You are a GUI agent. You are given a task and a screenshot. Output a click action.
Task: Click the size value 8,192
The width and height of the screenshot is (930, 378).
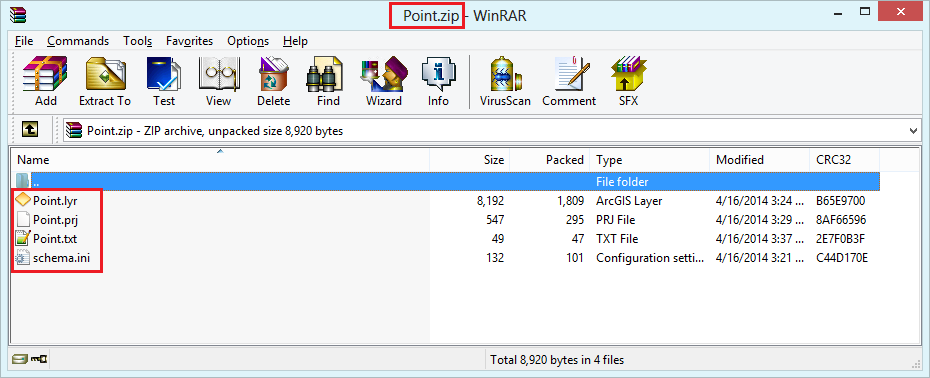[x=490, y=201]
